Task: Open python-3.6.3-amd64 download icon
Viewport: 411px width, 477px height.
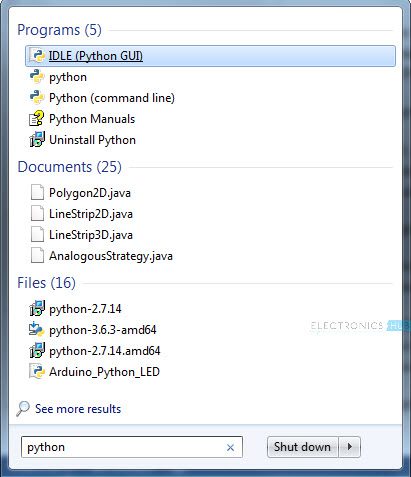Action: point(37,330)
